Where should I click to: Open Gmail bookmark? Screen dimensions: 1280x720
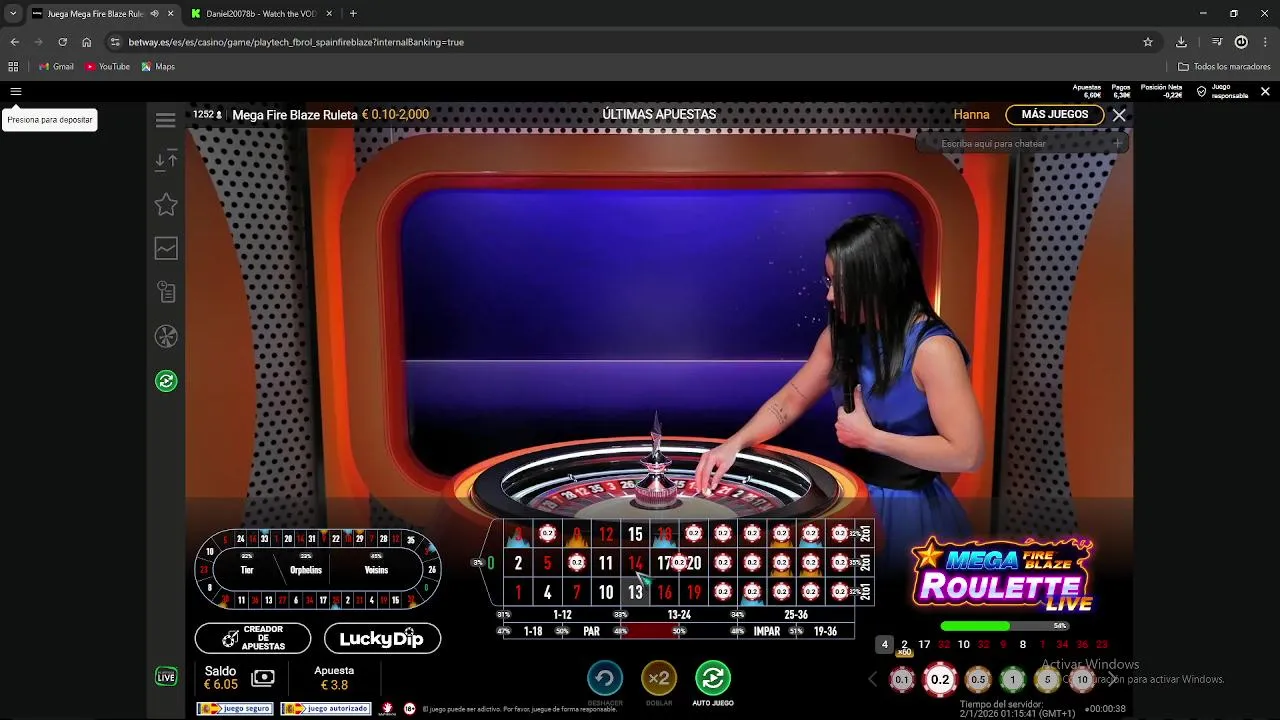pyautogui.click(x=56, y=67)
